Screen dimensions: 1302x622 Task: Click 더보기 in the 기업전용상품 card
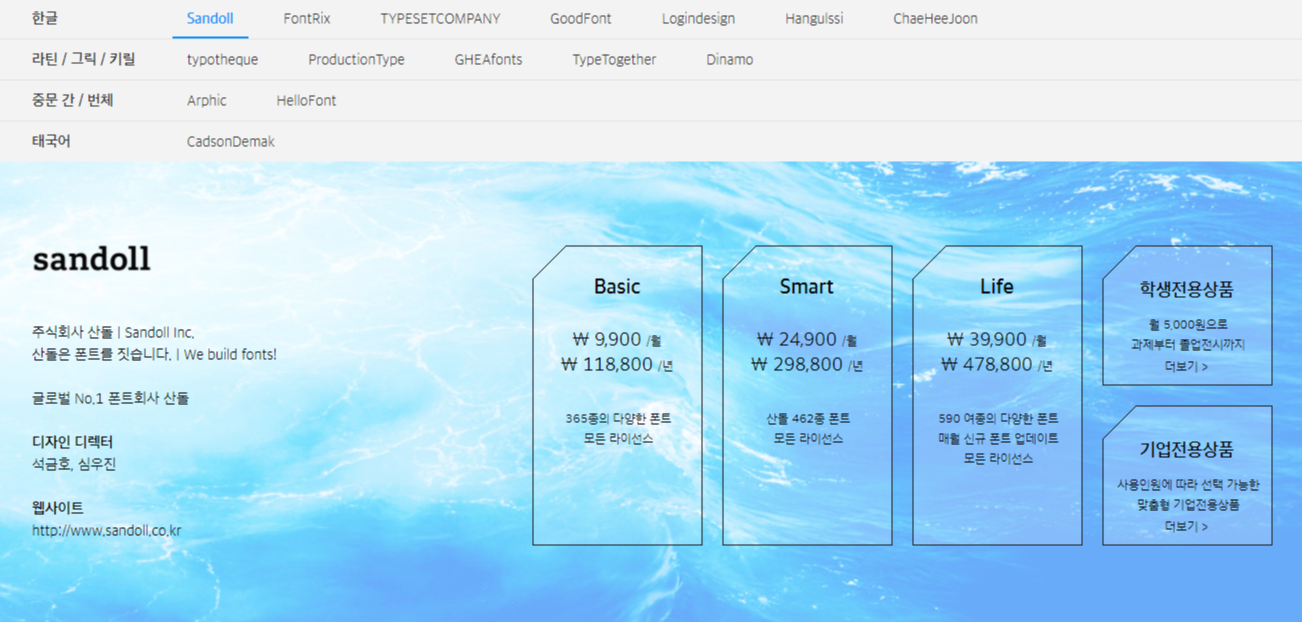pyautogui.click(x=1187, y=527)
